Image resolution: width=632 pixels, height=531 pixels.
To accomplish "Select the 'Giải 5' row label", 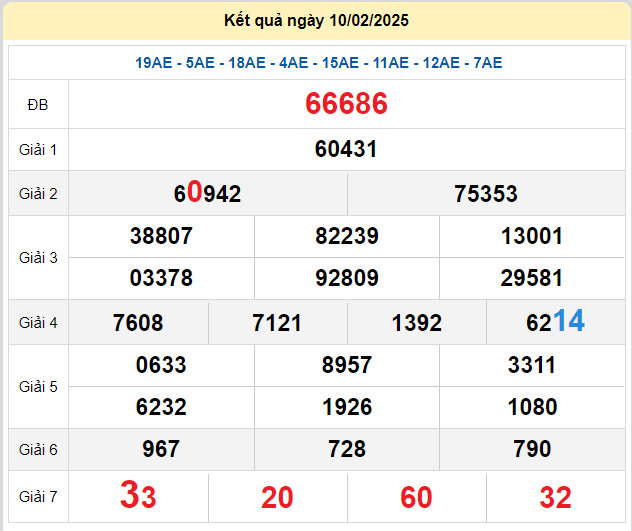I will click(38, 387).
